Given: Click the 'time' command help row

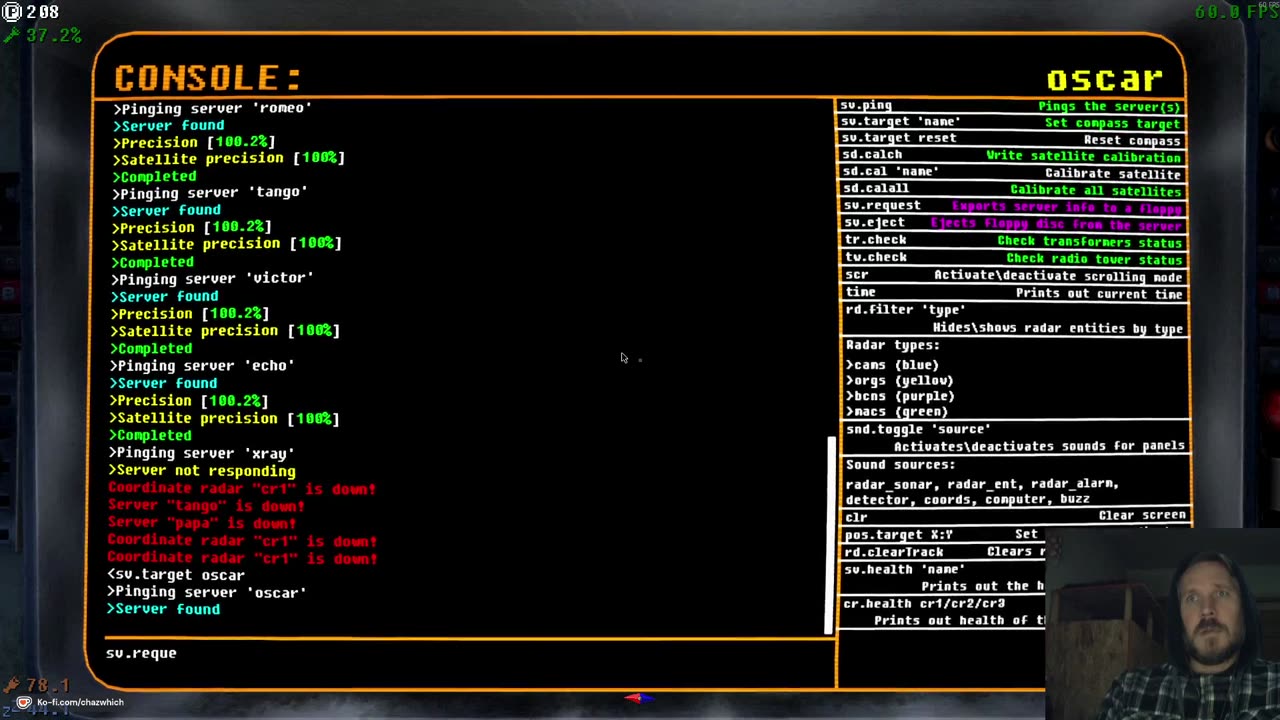Looking at the screenshot, I should tap(1012, 292).
